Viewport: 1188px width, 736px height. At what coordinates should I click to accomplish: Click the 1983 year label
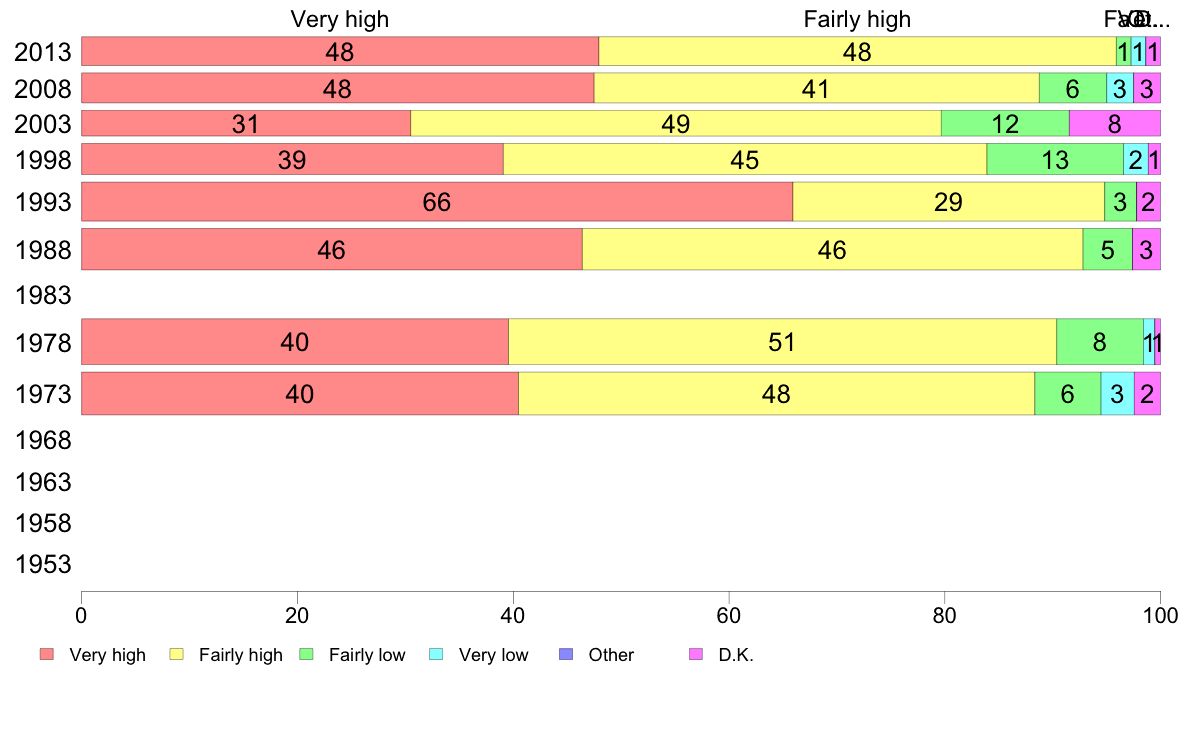tap(43, 295)
